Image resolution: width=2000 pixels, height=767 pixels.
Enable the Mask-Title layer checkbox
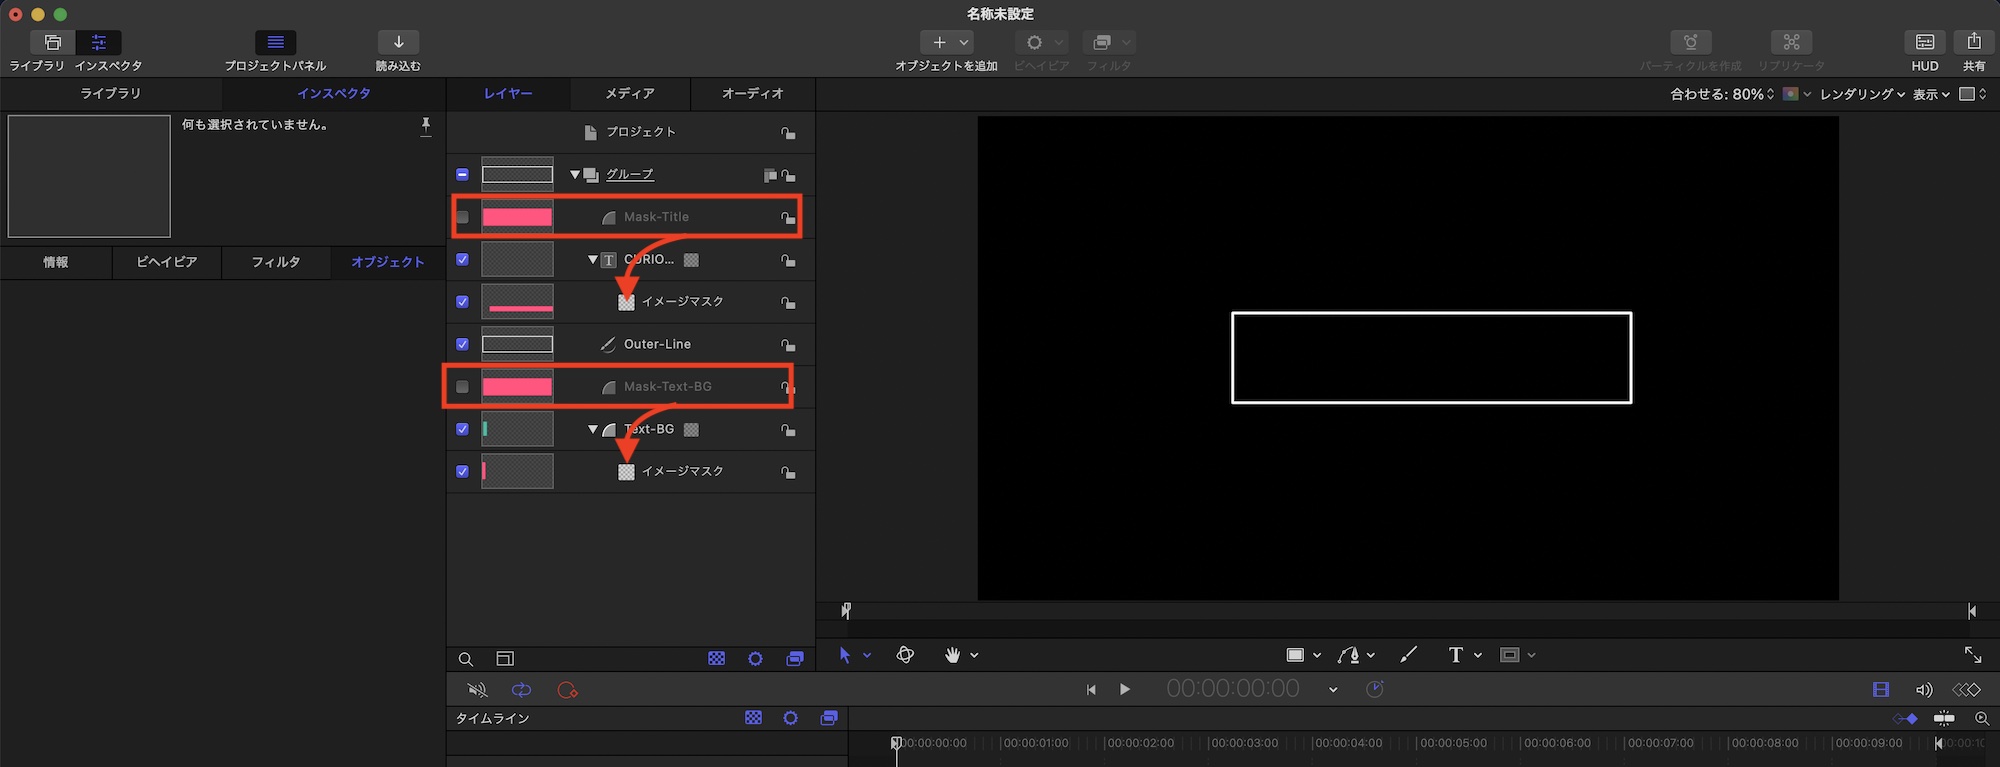462,217
